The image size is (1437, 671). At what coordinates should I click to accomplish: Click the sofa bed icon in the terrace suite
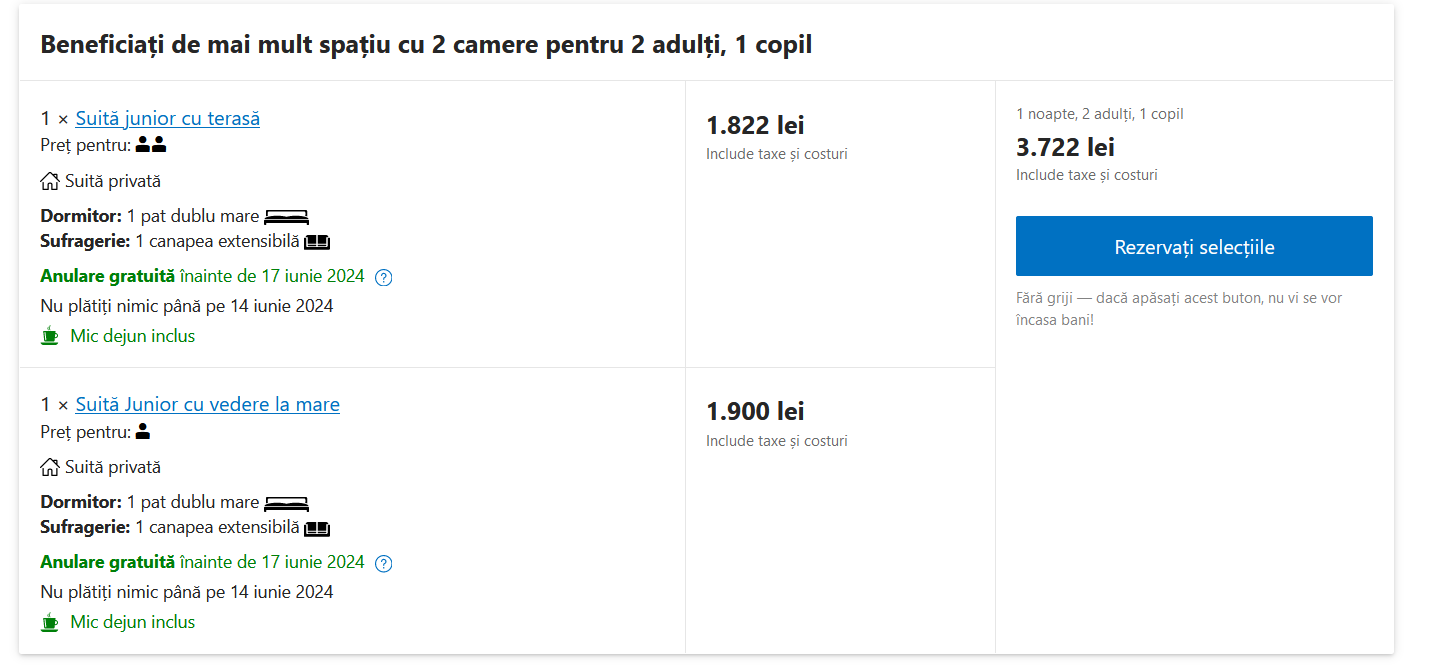pyautogui.click(x=317, y=242)
